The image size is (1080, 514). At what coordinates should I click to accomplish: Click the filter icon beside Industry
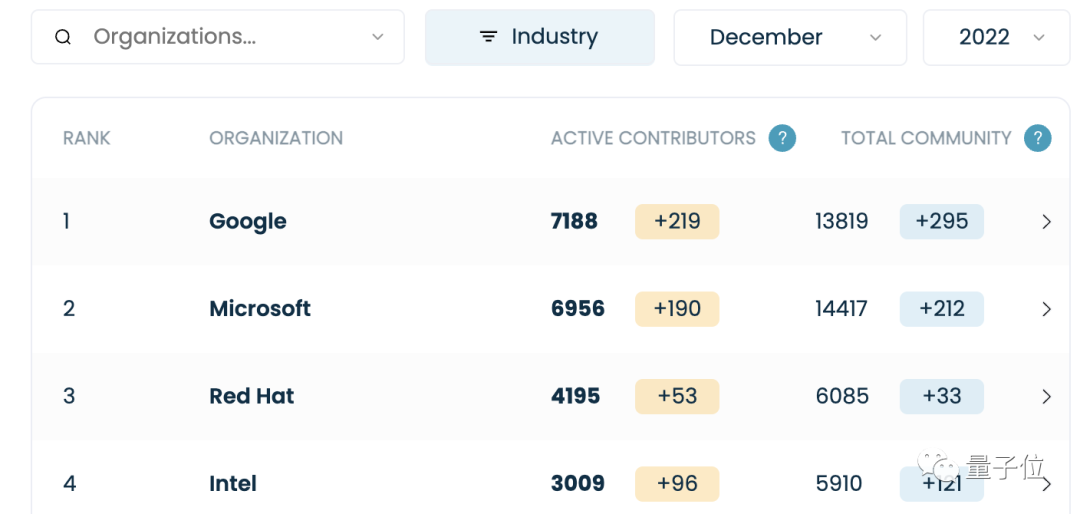tap(488, 37)
